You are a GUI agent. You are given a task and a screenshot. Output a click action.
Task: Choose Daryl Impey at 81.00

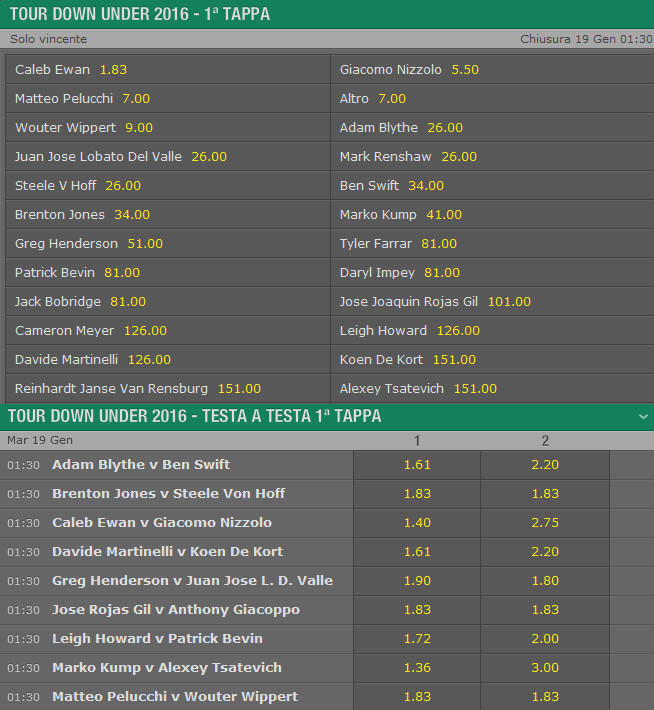(x=492, y=272)
